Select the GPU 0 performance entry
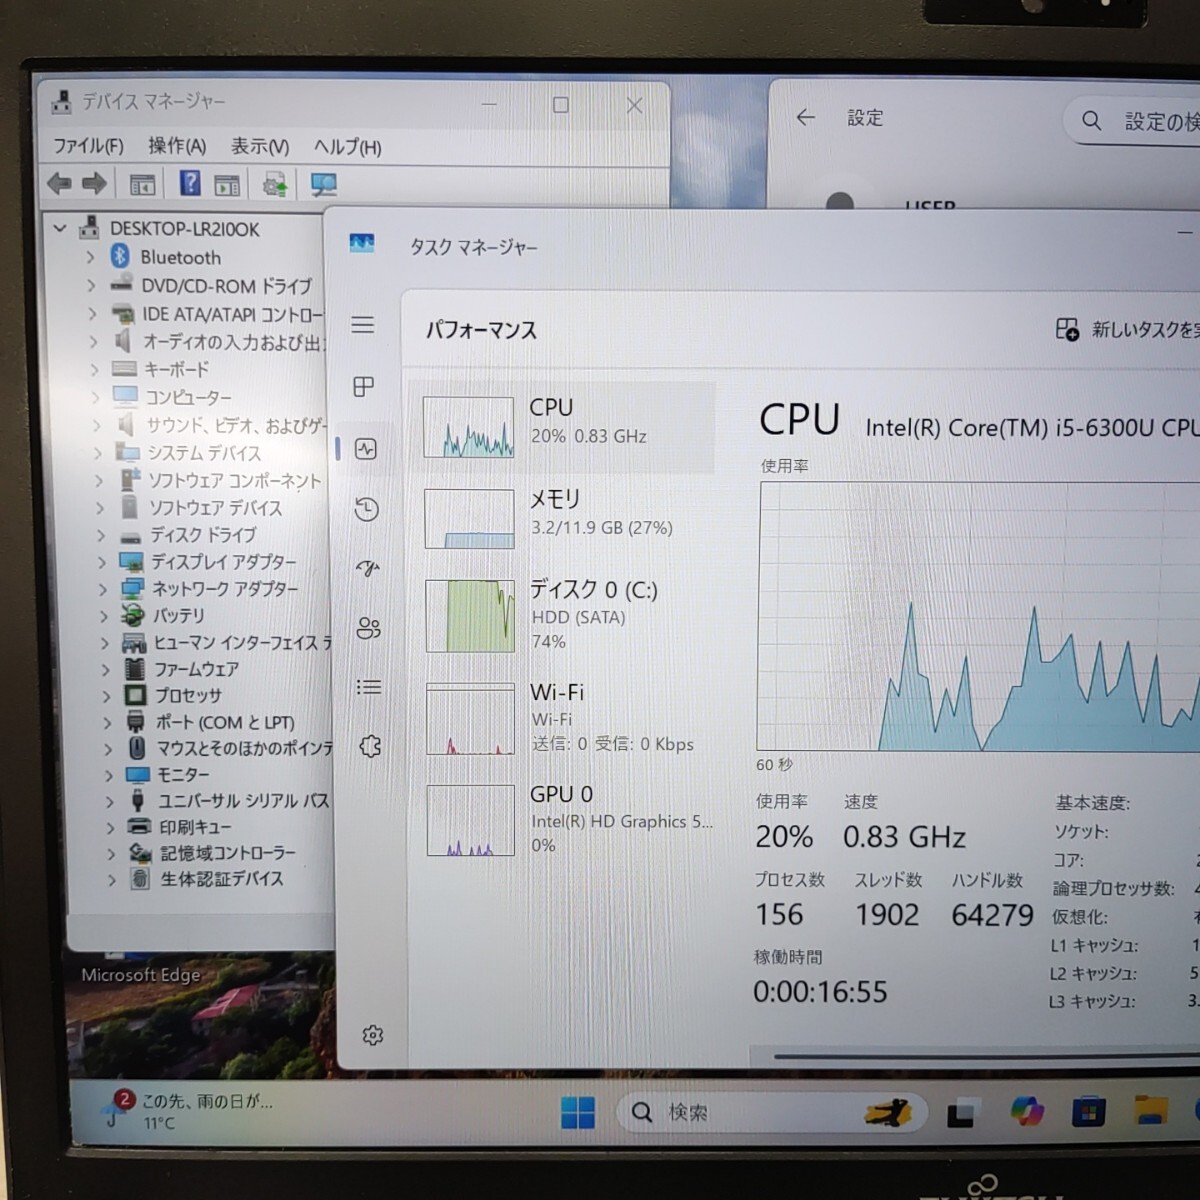The image size is (1200, 1200). point(565,820)
